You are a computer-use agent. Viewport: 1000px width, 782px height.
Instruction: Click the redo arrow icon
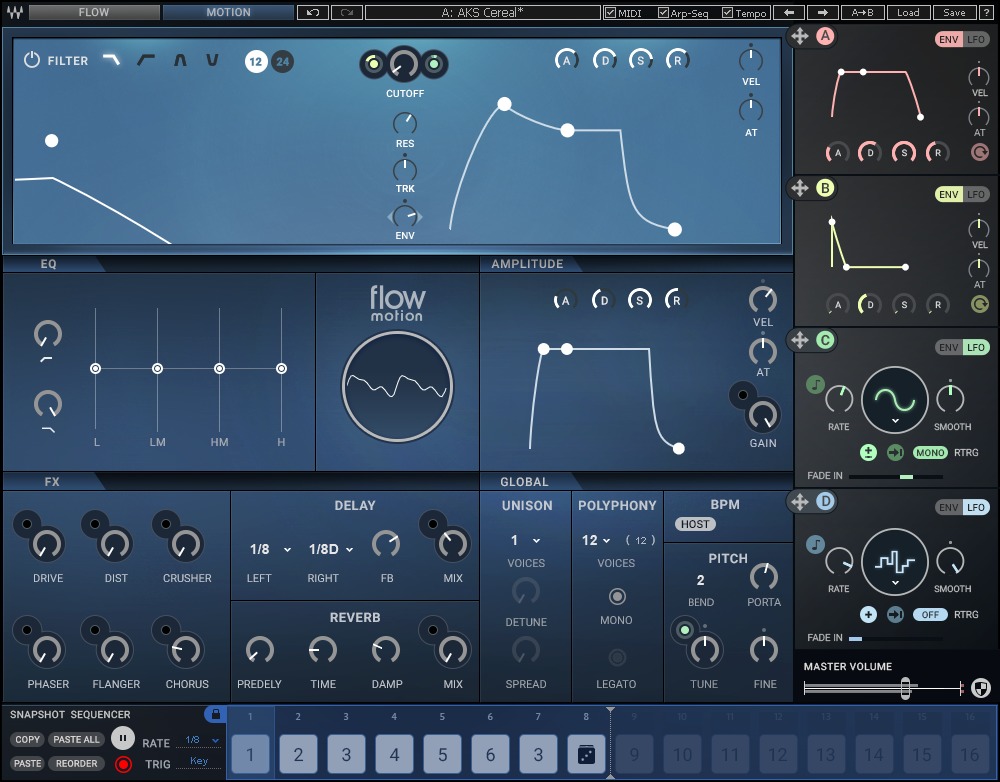[x=347, y=12]
